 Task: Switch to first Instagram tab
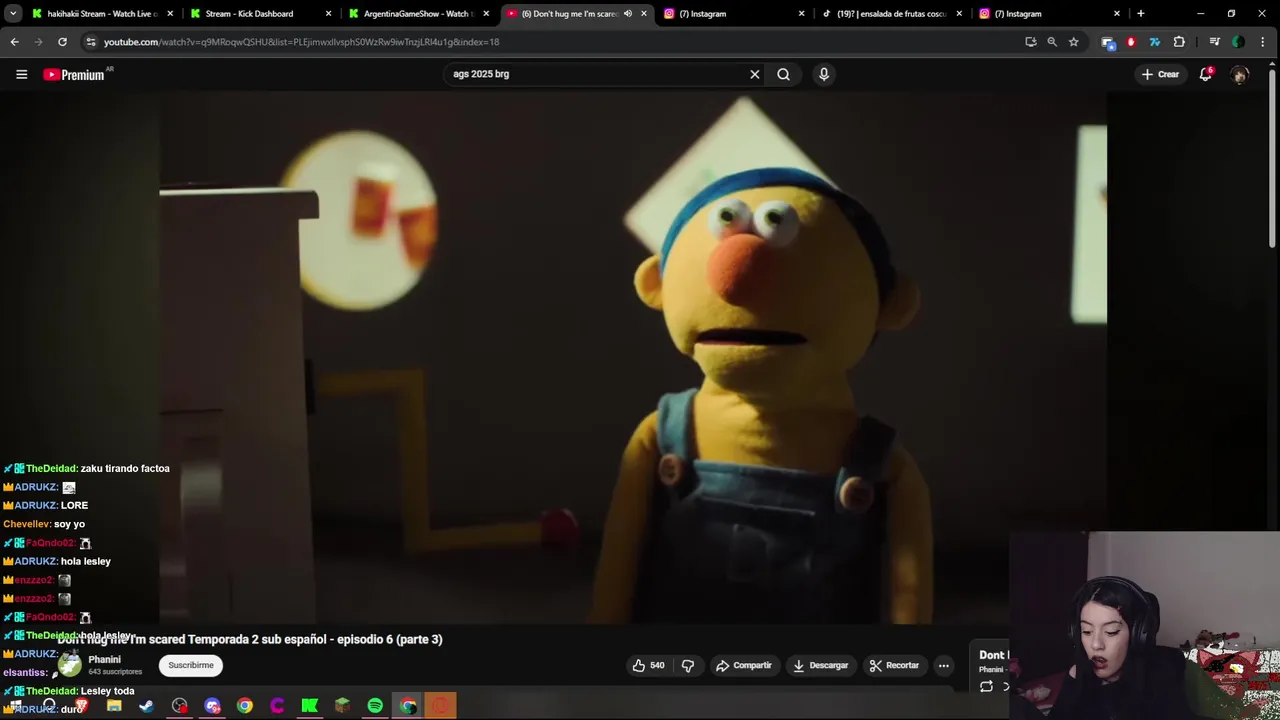click(734, 14)
